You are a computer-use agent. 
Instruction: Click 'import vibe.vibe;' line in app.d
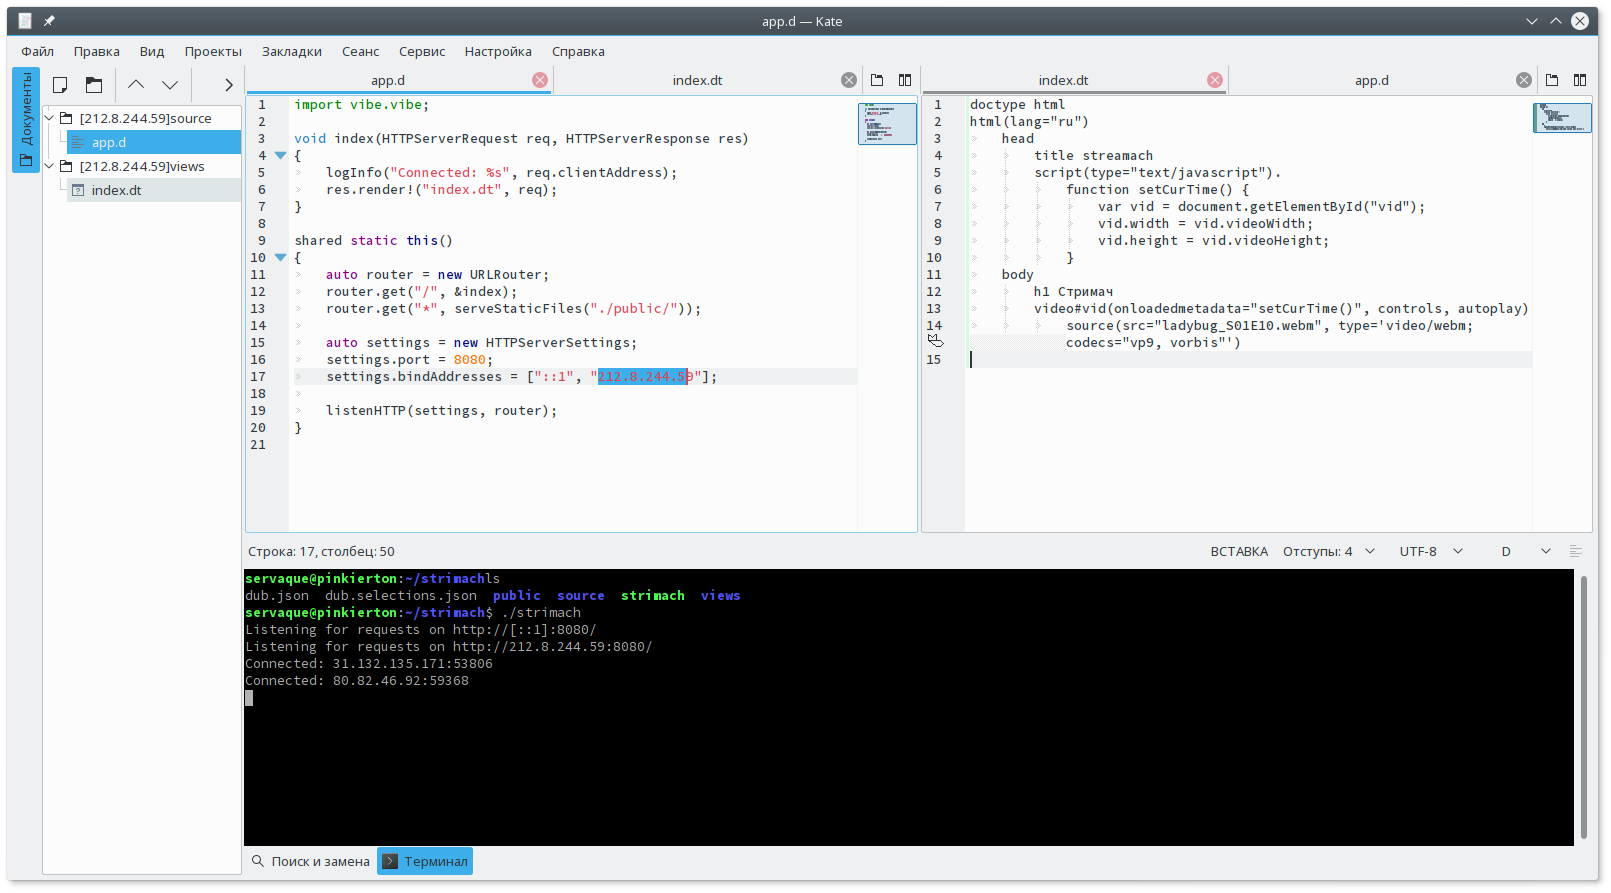click(x=362, y=105)
